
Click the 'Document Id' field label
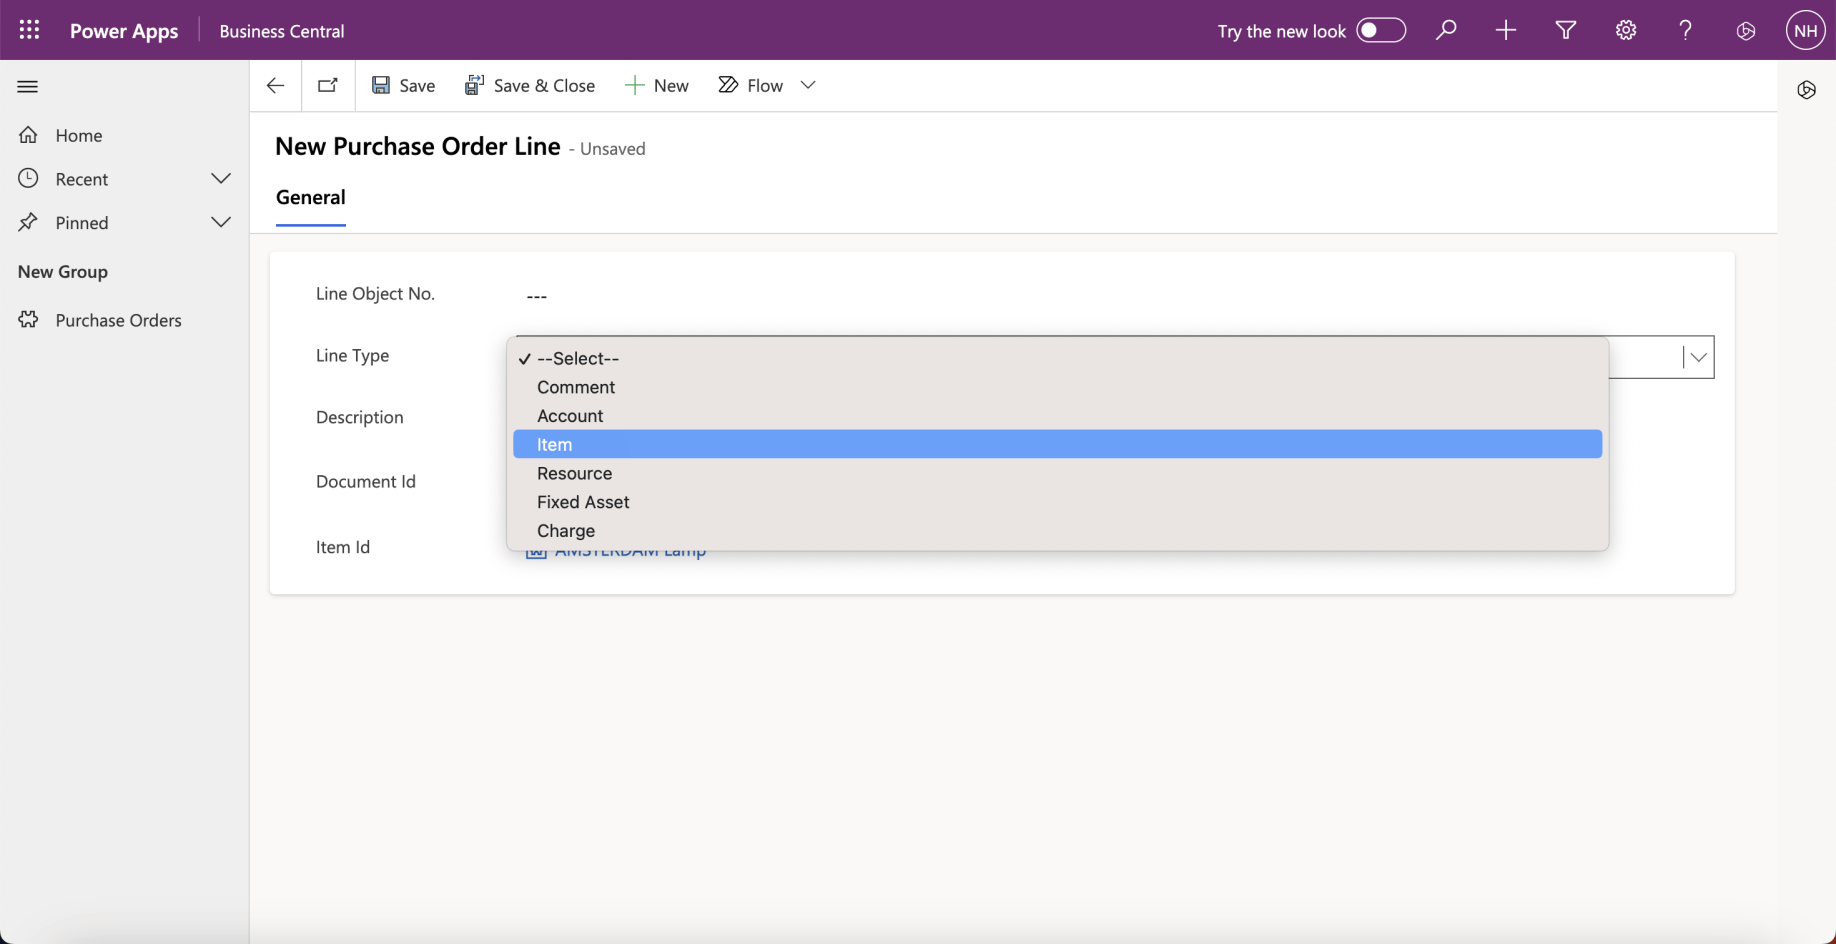point(366,481)
